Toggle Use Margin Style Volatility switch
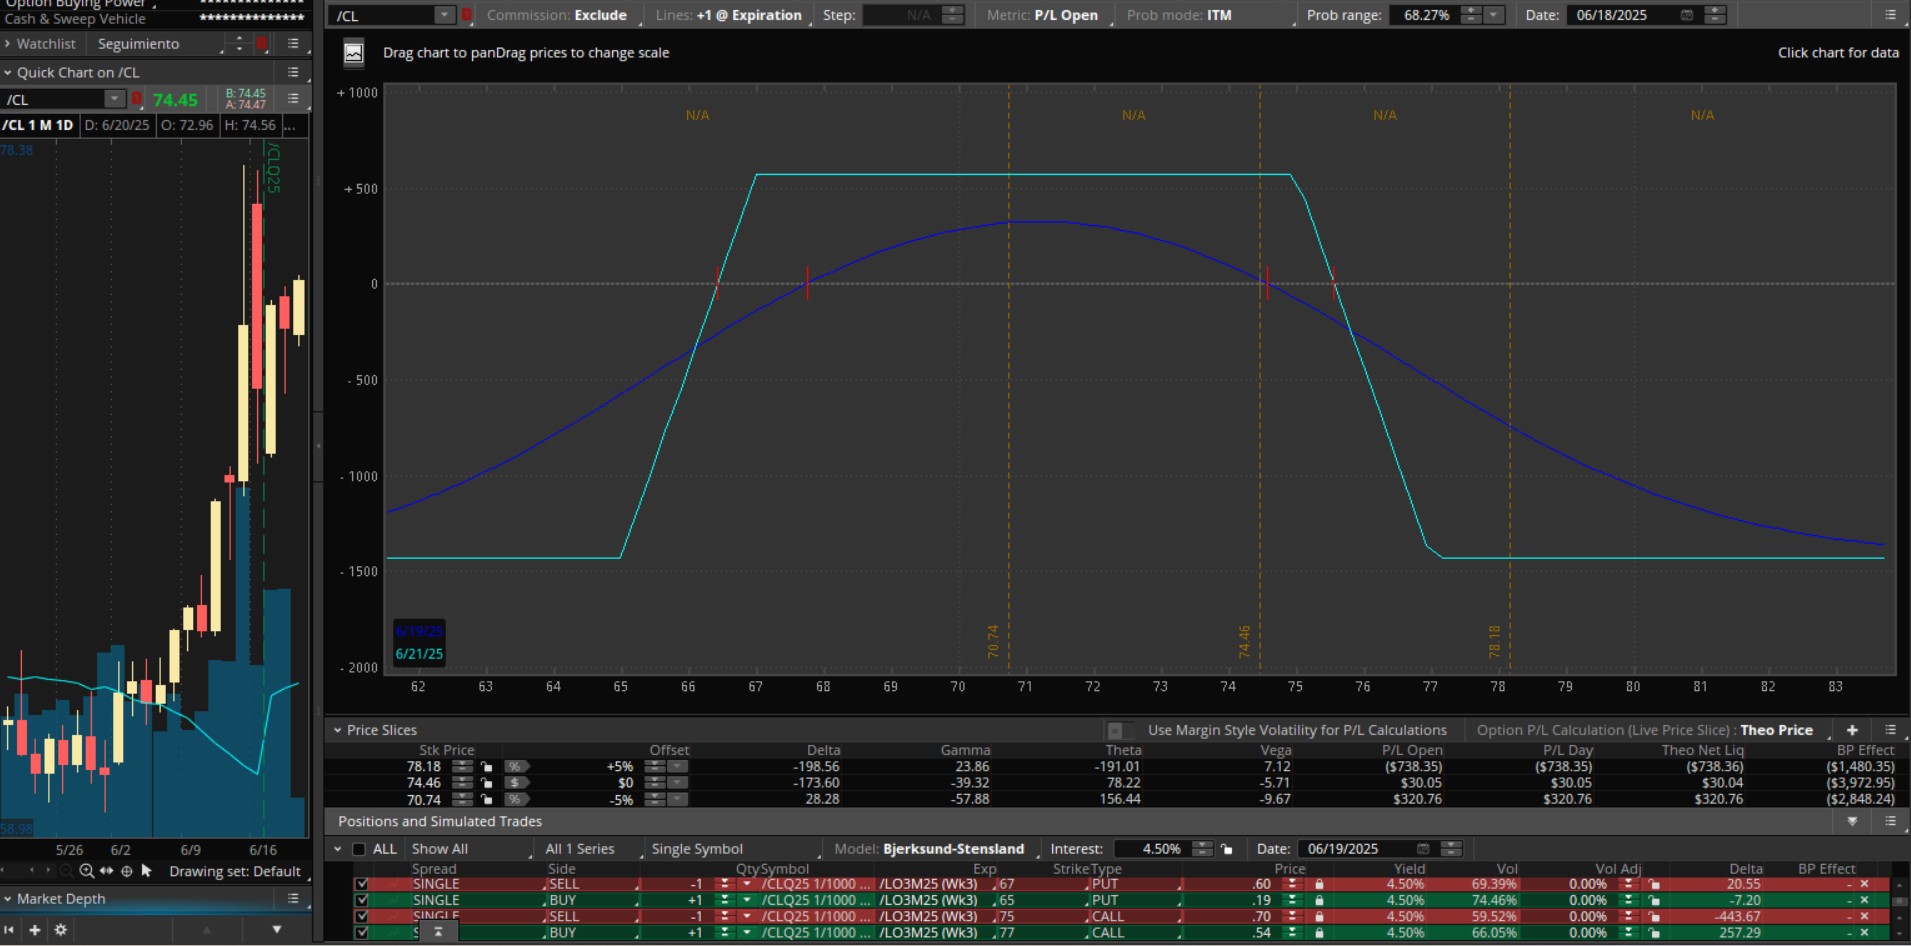The height and width of the screenshot is (946, 1911). click(x=1120, y=730)
